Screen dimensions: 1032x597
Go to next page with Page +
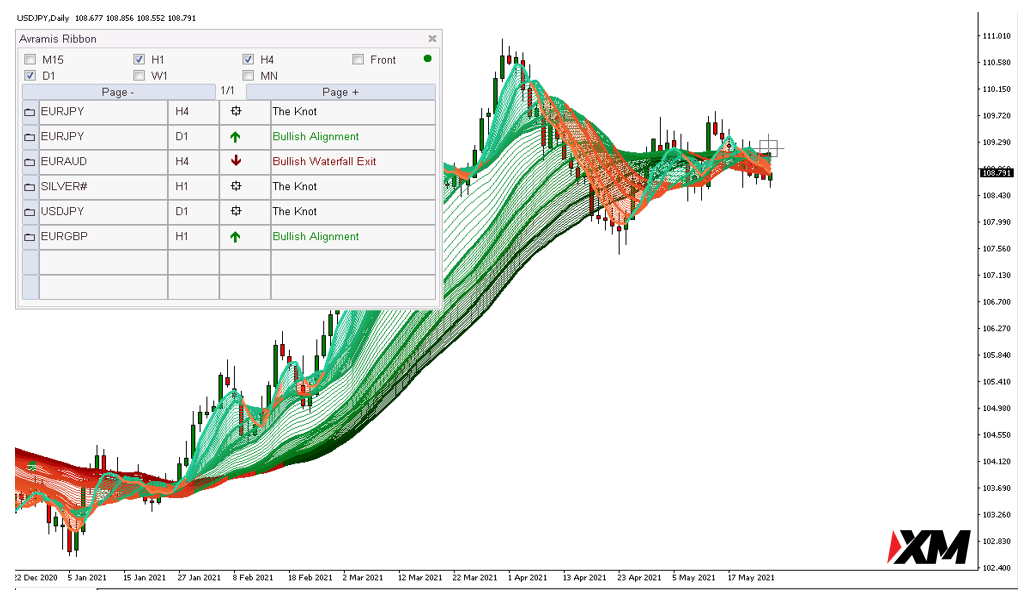click(x=340, y=92)
